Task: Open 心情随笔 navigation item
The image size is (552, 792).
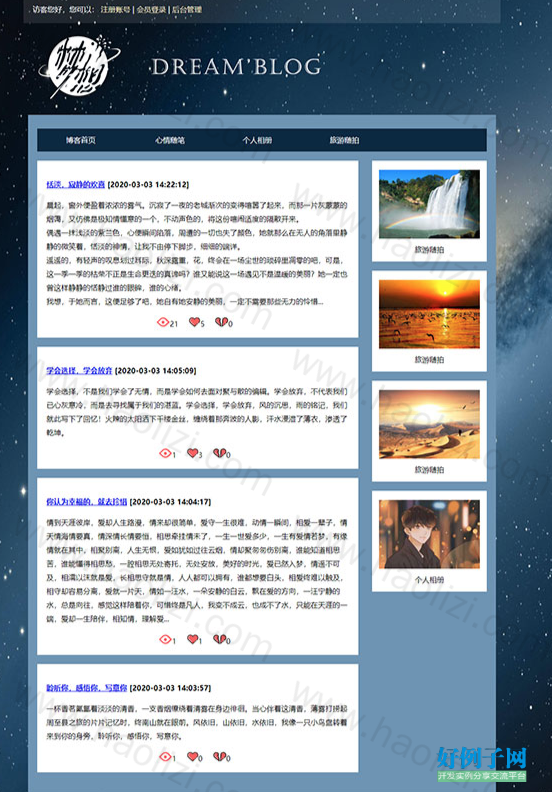Action: (170, 140)
